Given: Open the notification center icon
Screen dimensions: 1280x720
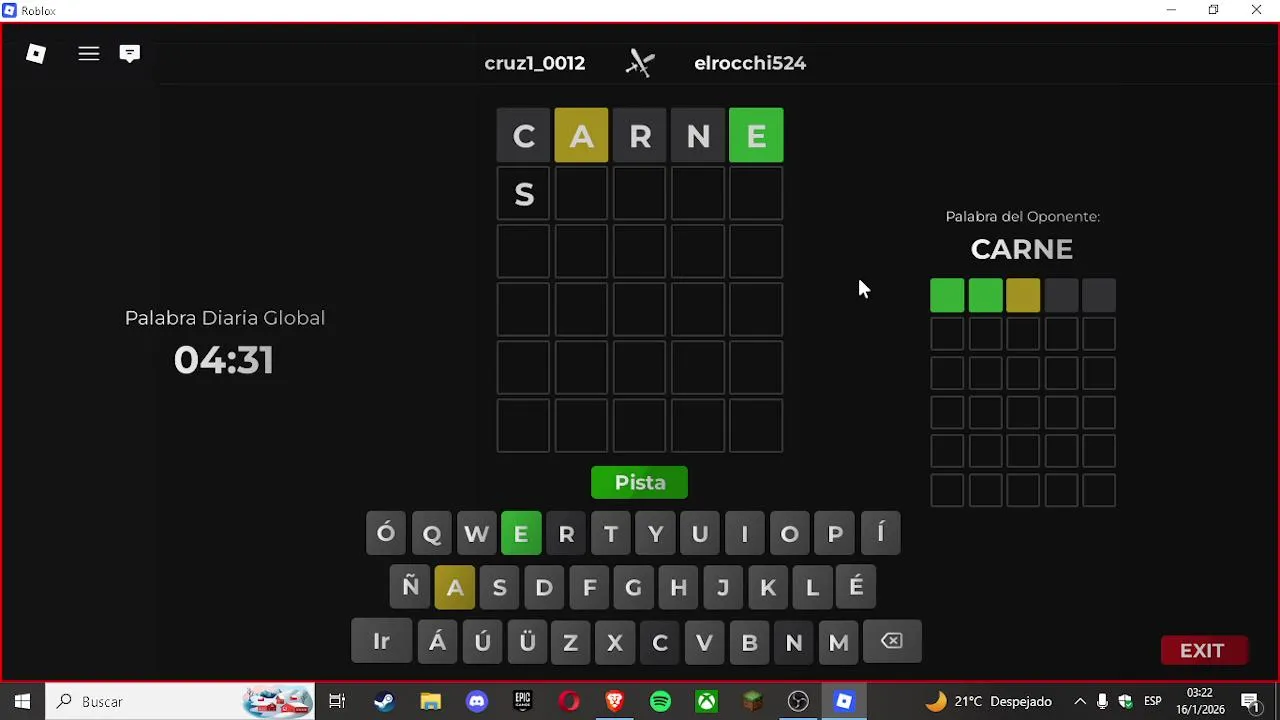Looking at the screenshot, I should tap(1250, 702).
